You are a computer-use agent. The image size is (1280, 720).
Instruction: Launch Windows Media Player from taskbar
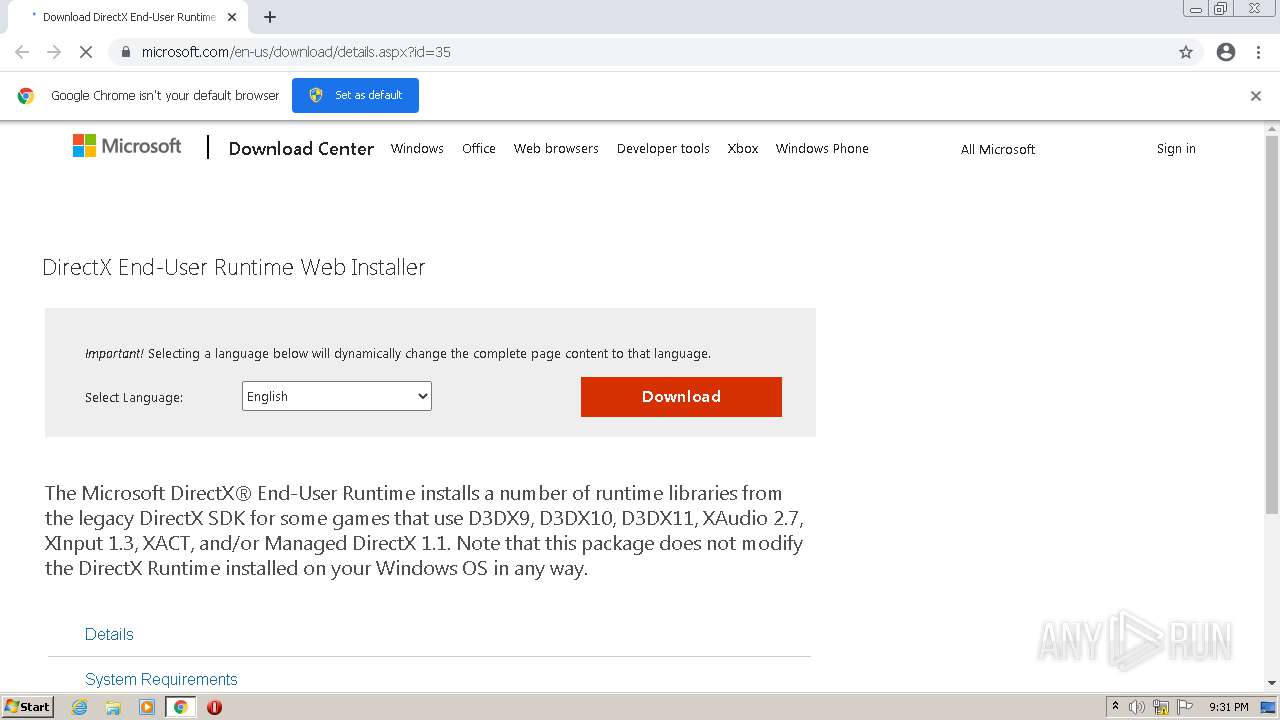point(147,707)
